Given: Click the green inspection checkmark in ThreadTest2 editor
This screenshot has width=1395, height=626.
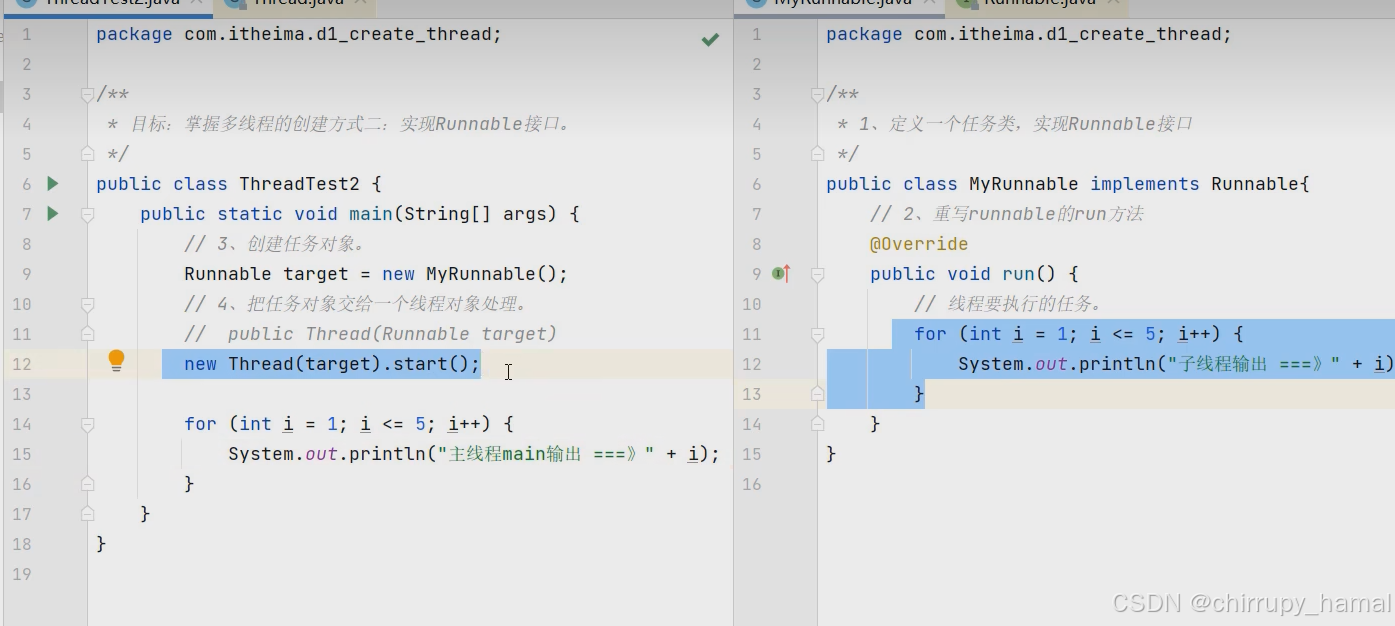Looking at the screenshot, I should click(710, 39).
